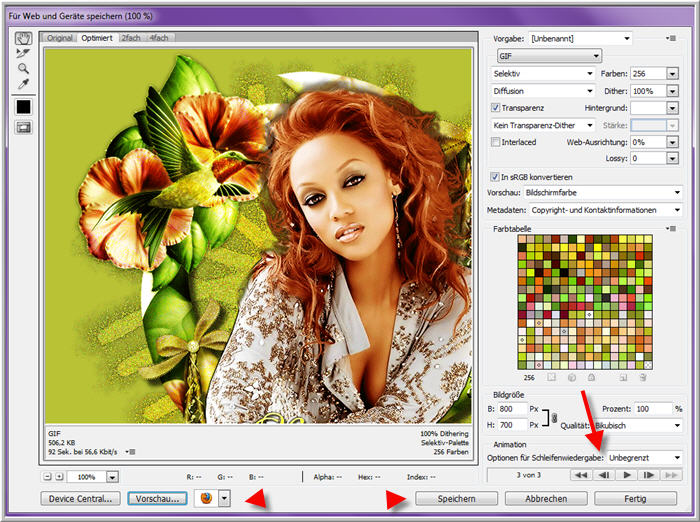Click the Firefox browser preview icon

pos(206,498)
